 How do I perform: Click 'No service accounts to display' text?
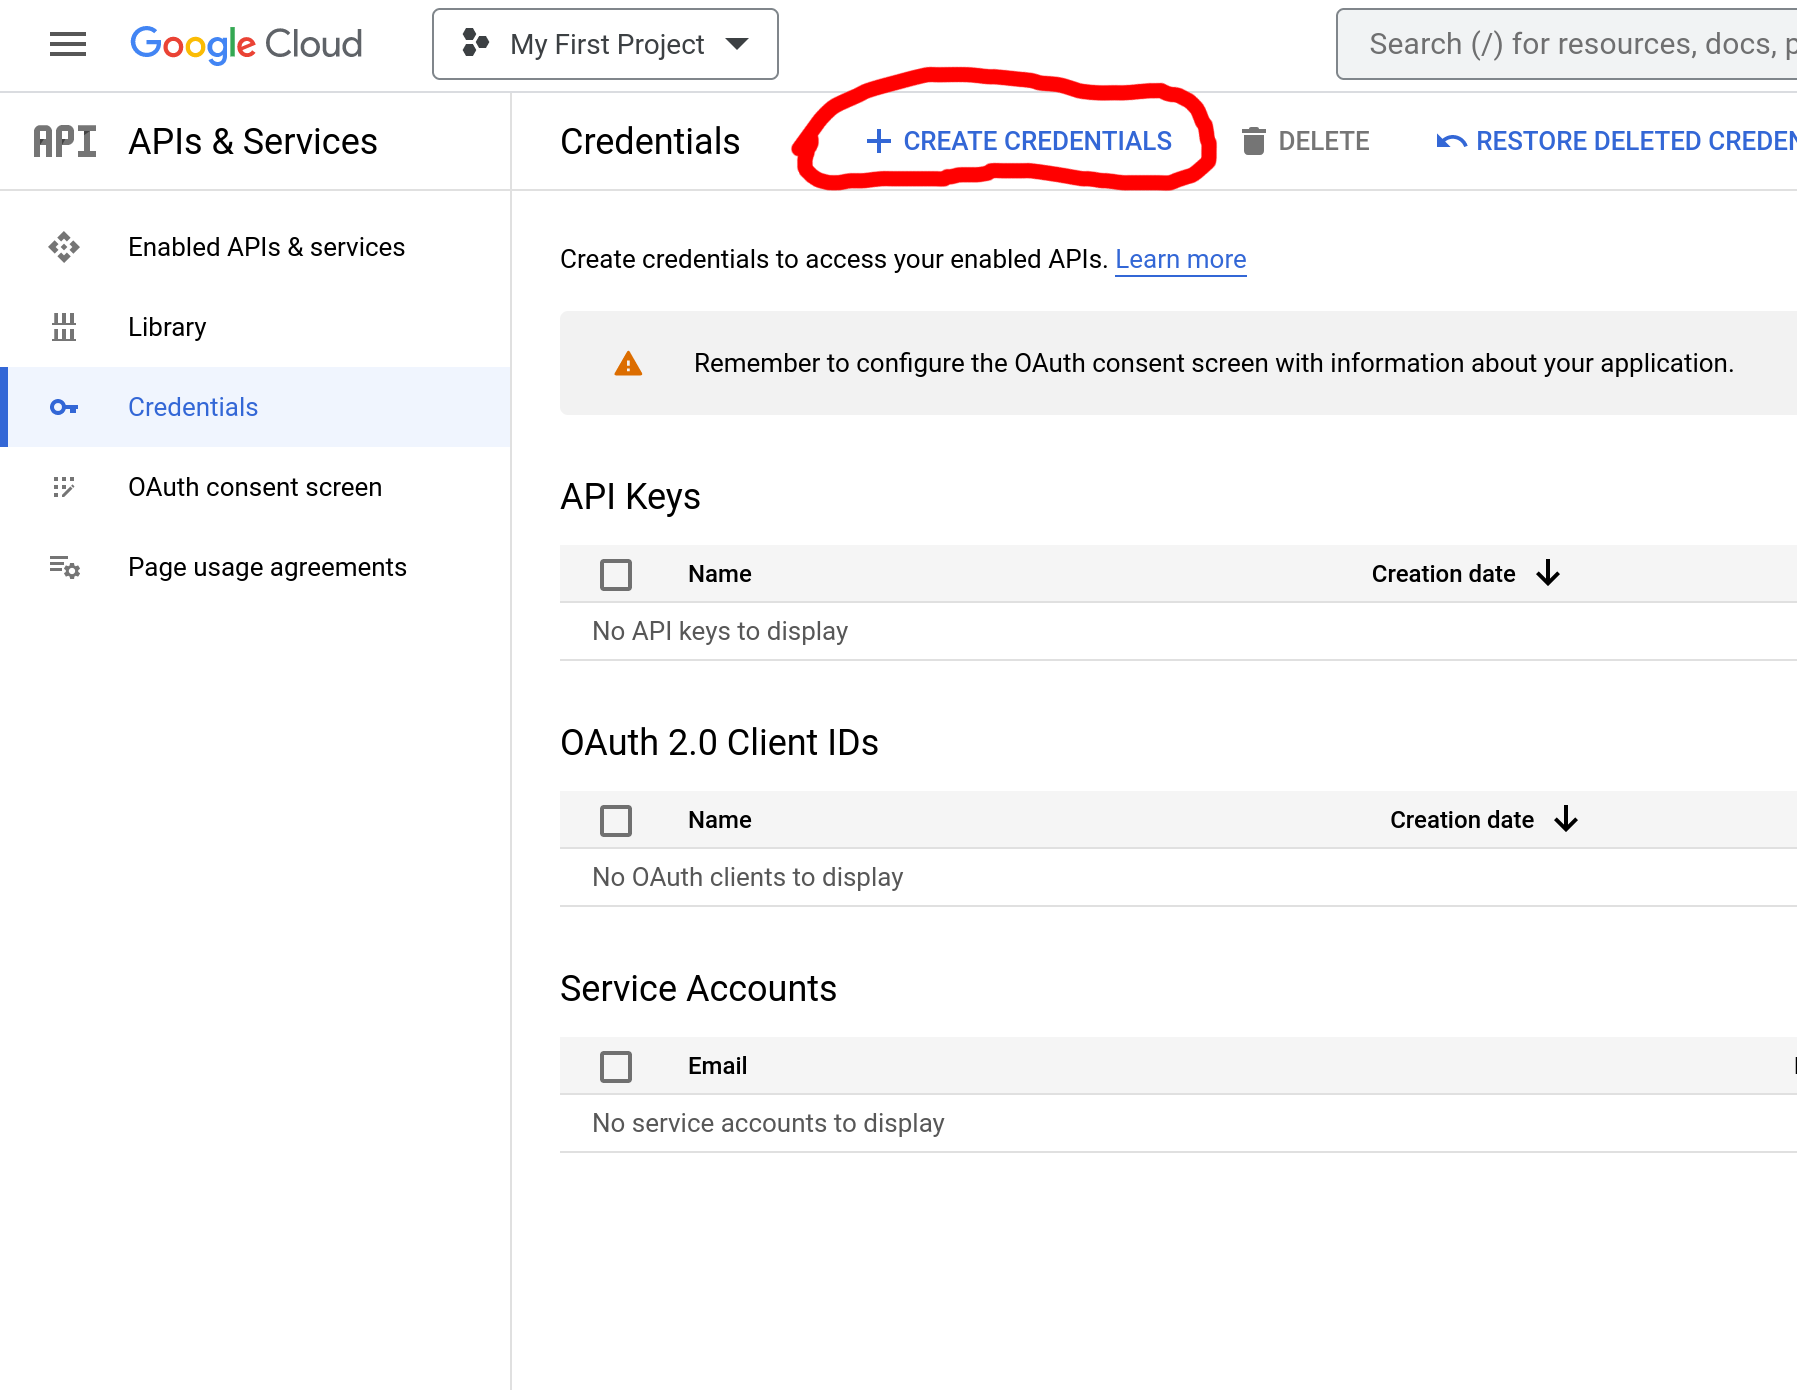[768, 1123]
